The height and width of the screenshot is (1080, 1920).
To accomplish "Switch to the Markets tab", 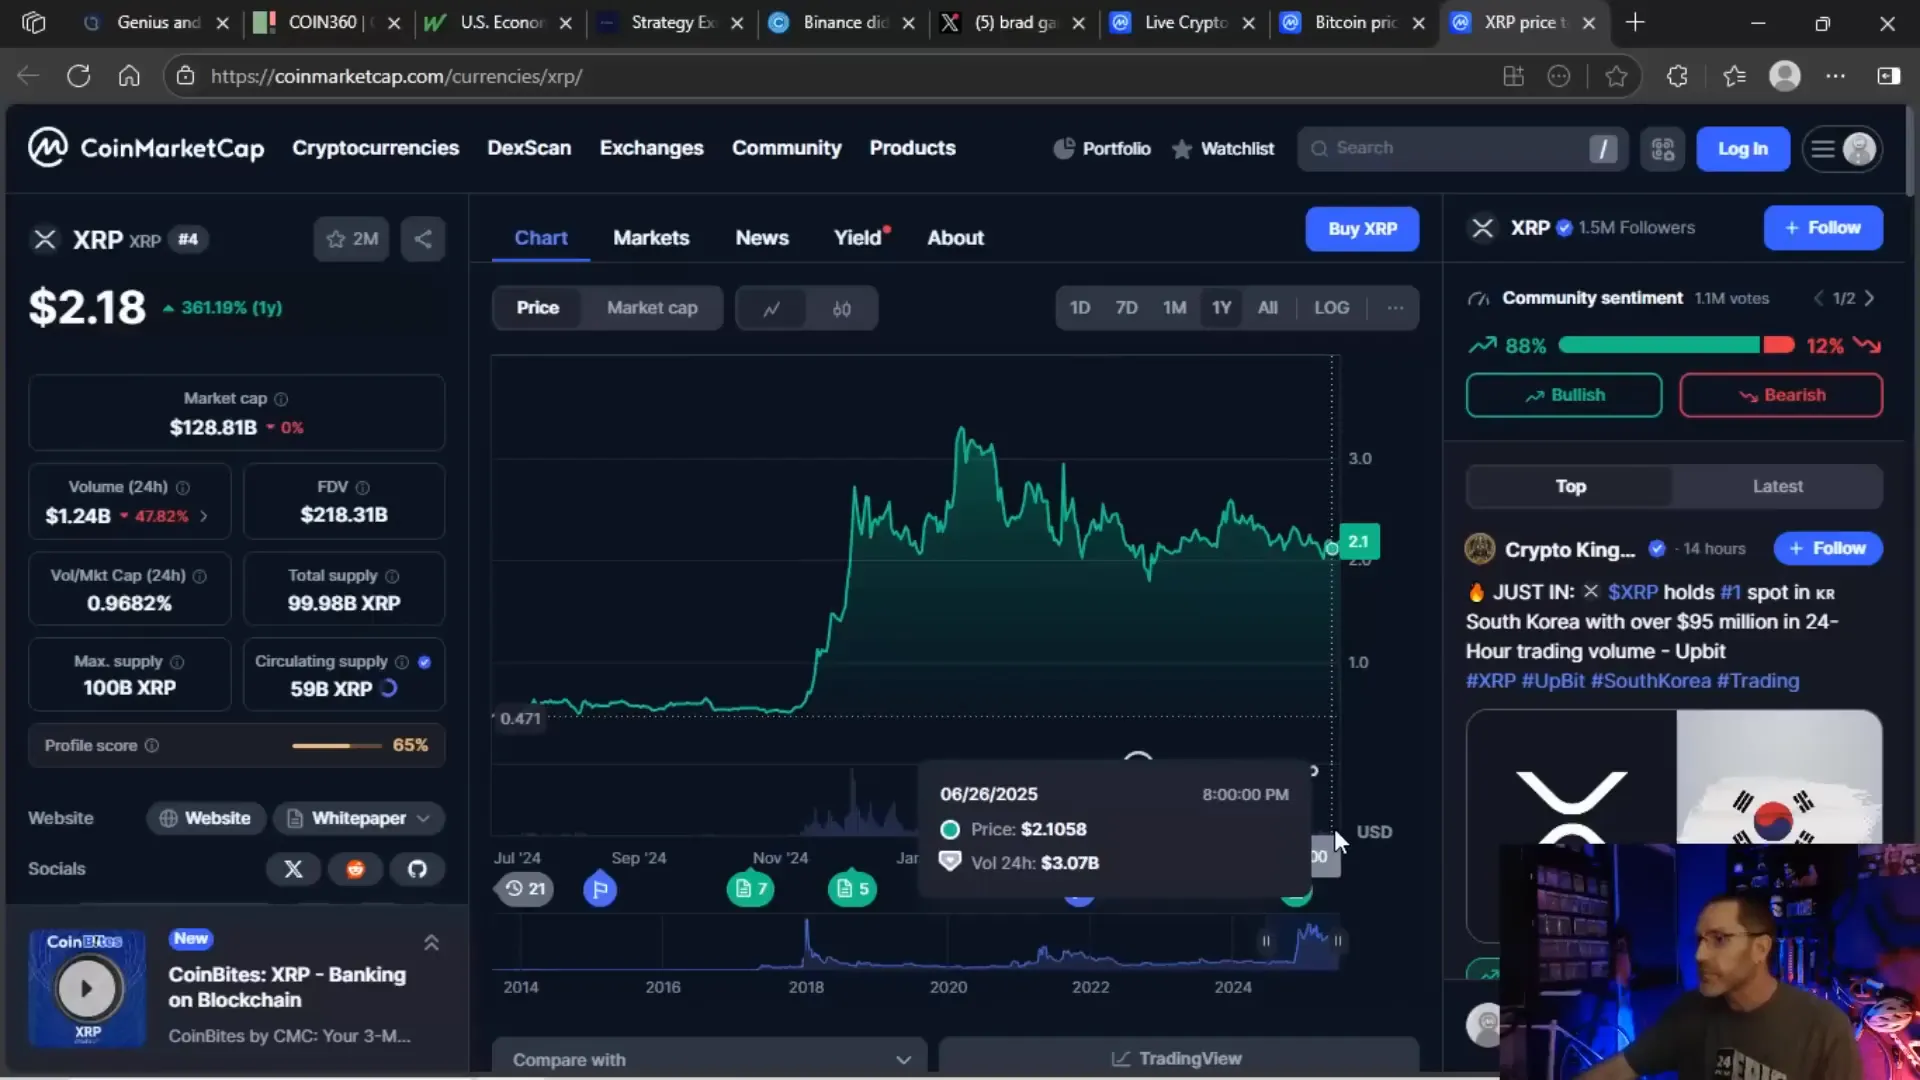I will click(x=651, y=238).
